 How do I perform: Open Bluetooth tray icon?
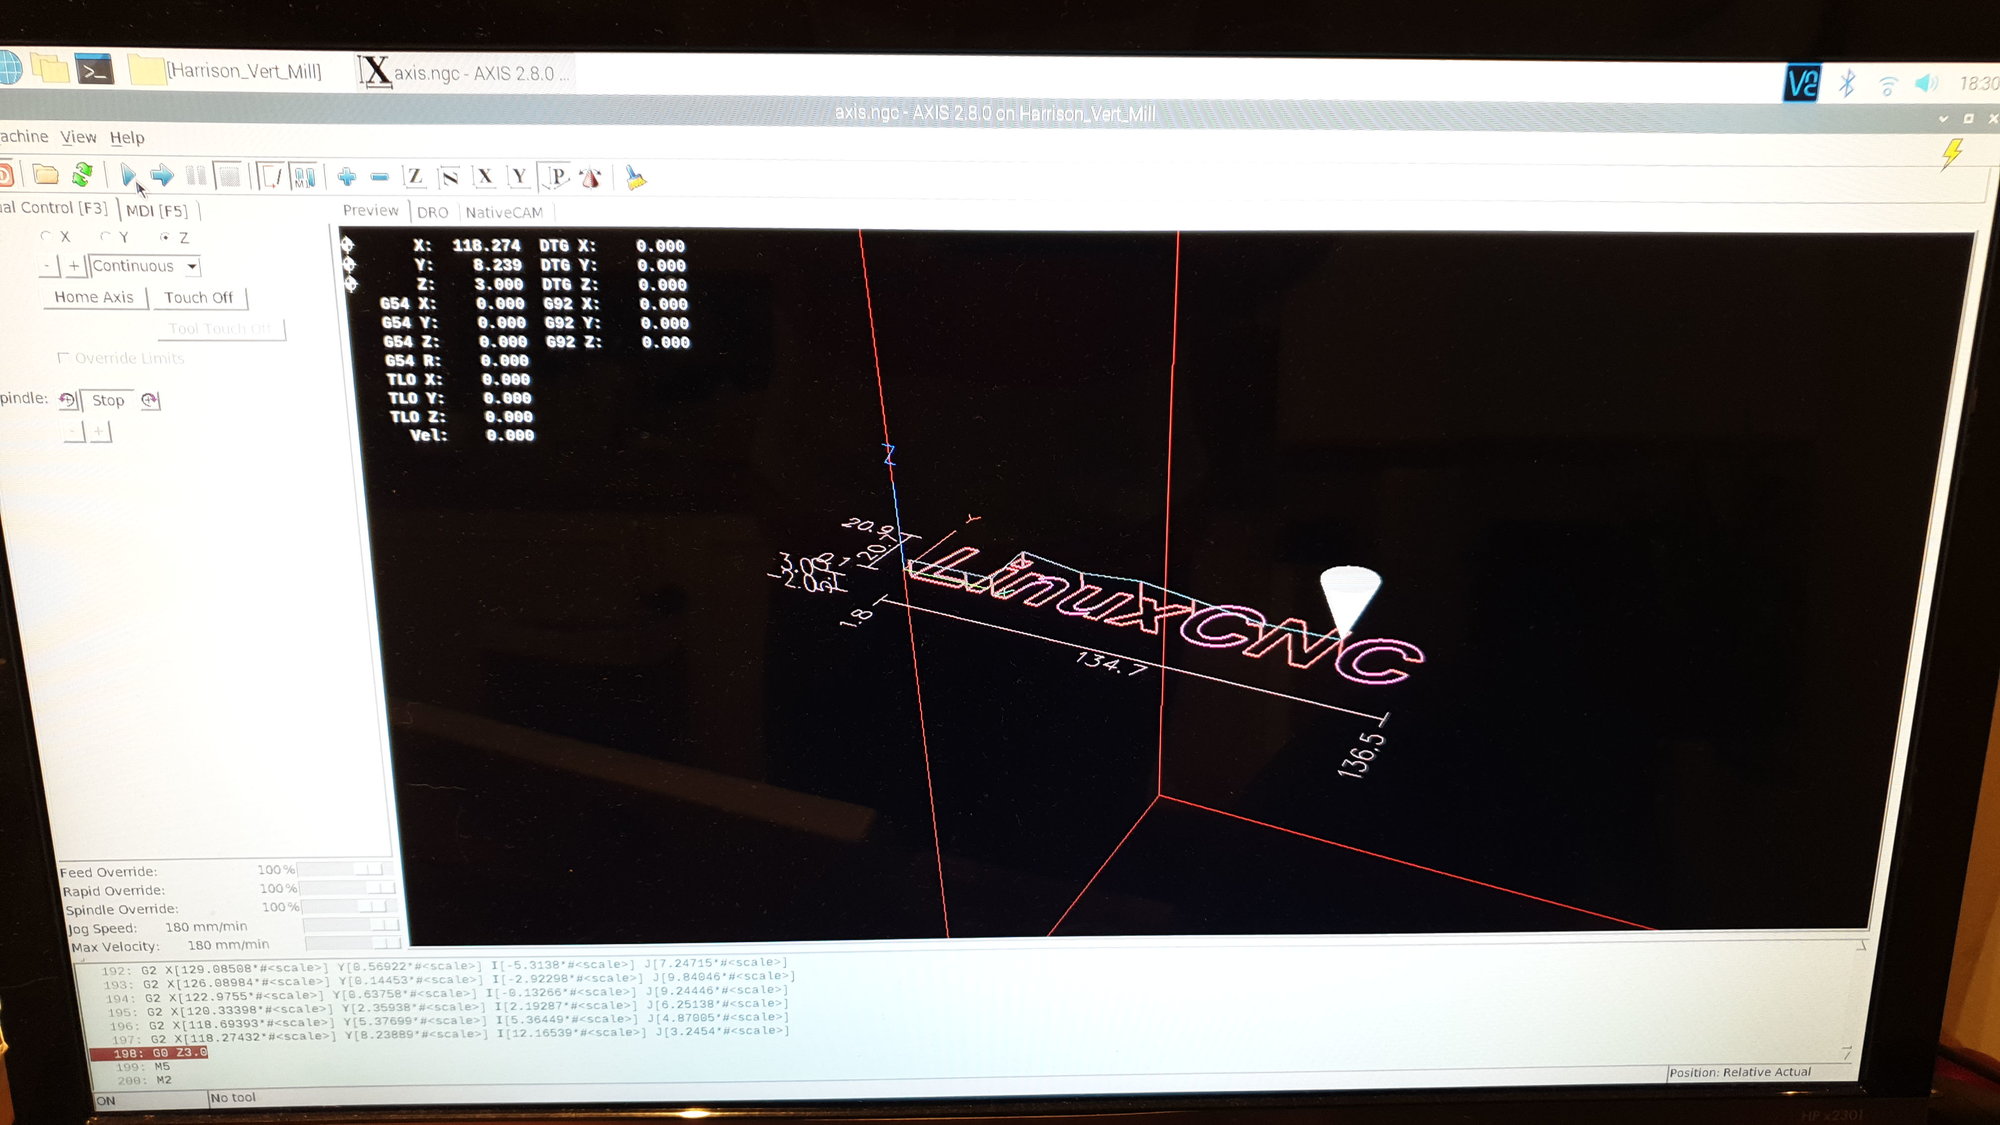[1847, 83]
